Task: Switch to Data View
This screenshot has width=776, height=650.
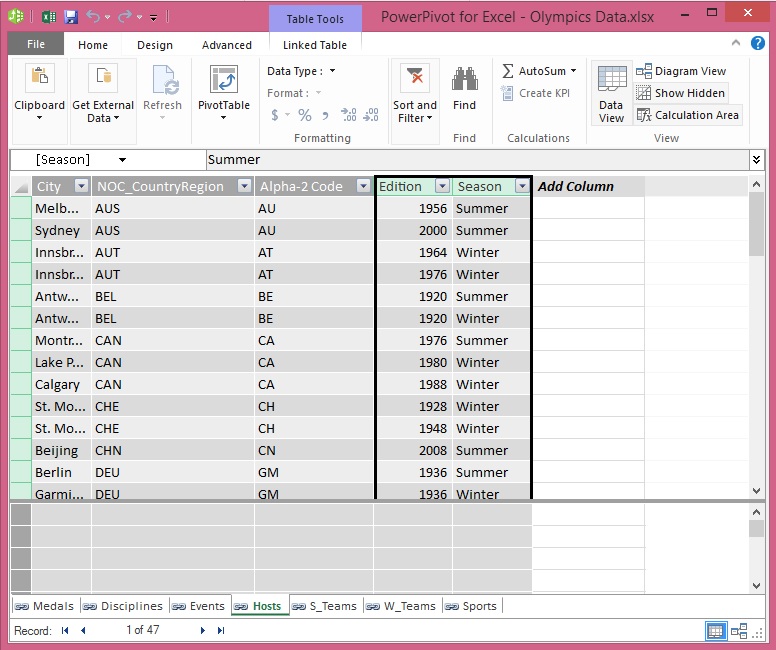Action: [611, 94]
